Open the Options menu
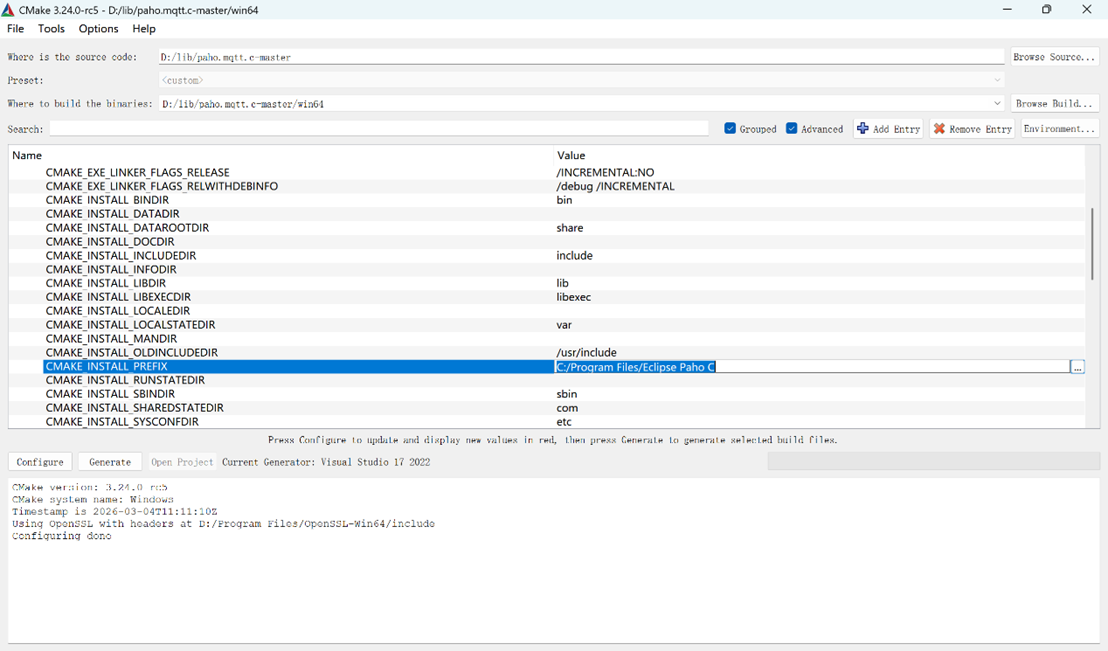1108x651 pixels. click(x=98, y=29)
